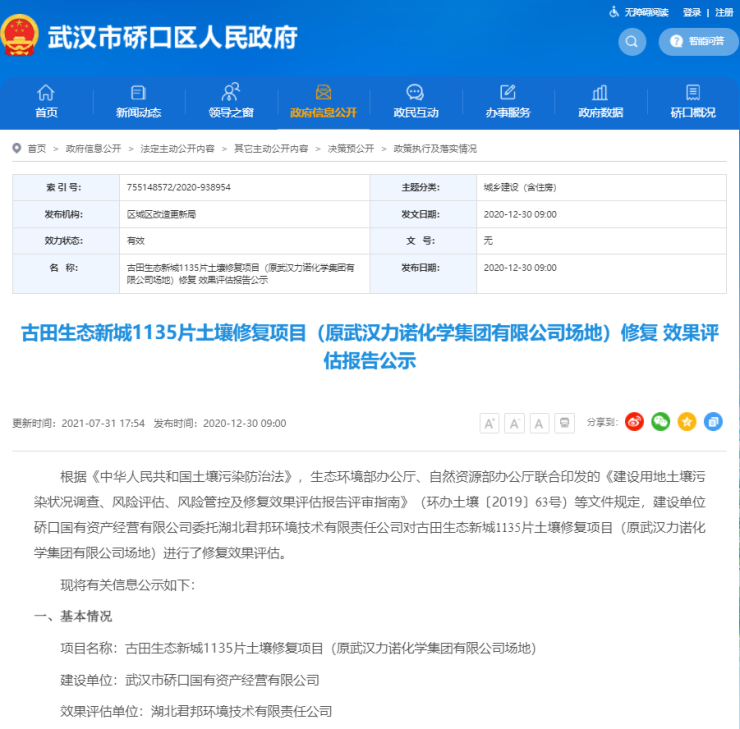Image resolution: width=740 pixels, height=729 pixels.
Task: Go to 首页 nav home icon
Action: tap(46, 92)
